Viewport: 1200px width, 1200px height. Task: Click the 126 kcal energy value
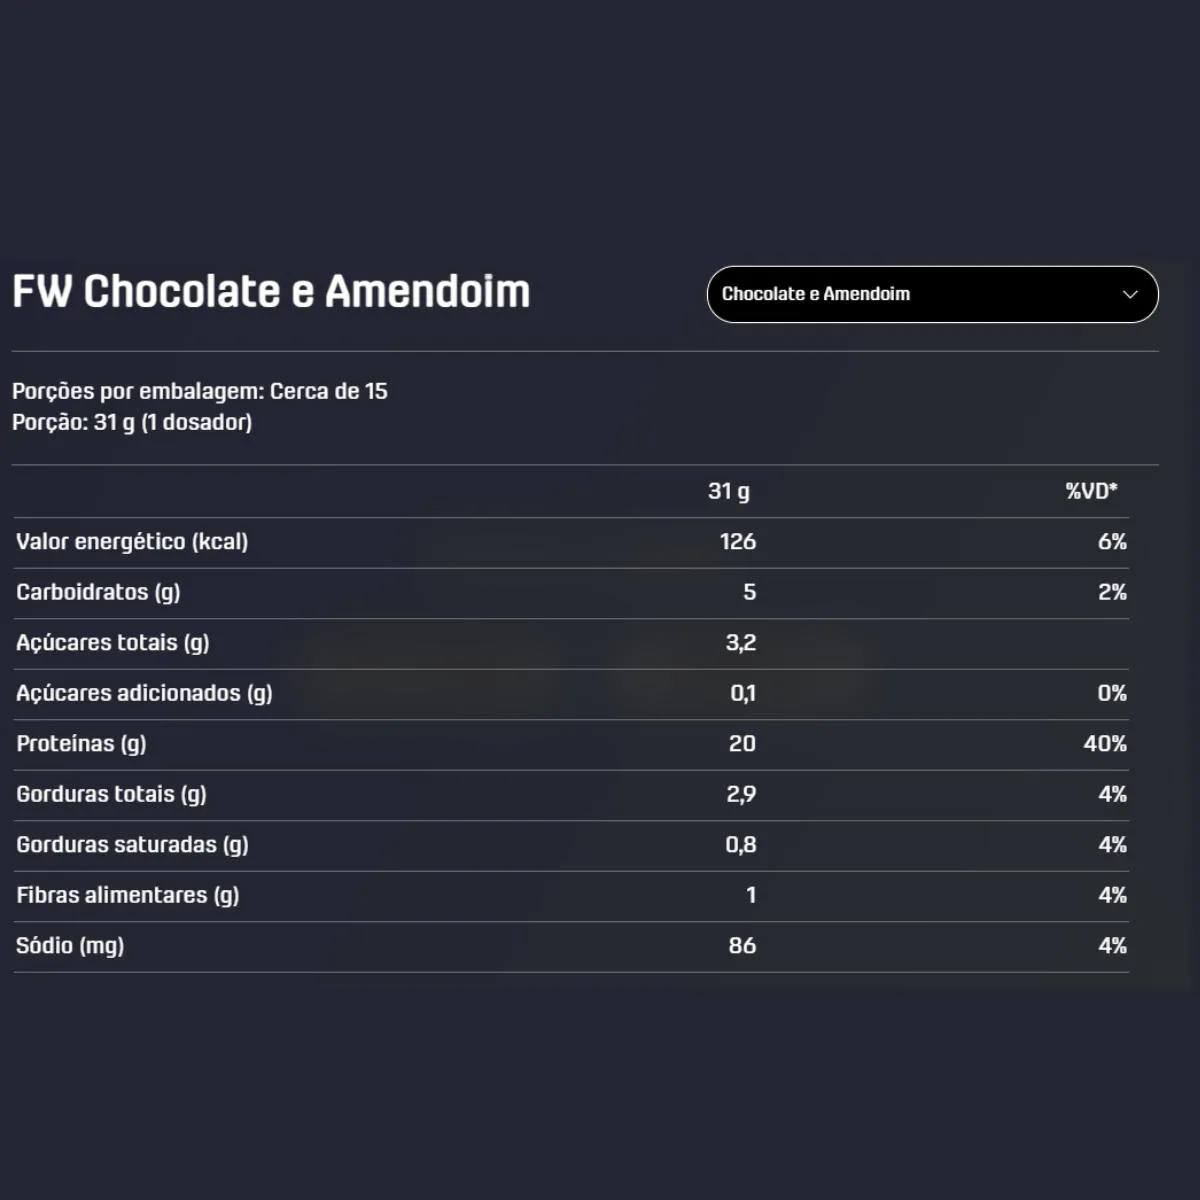[x=738, y=542]
